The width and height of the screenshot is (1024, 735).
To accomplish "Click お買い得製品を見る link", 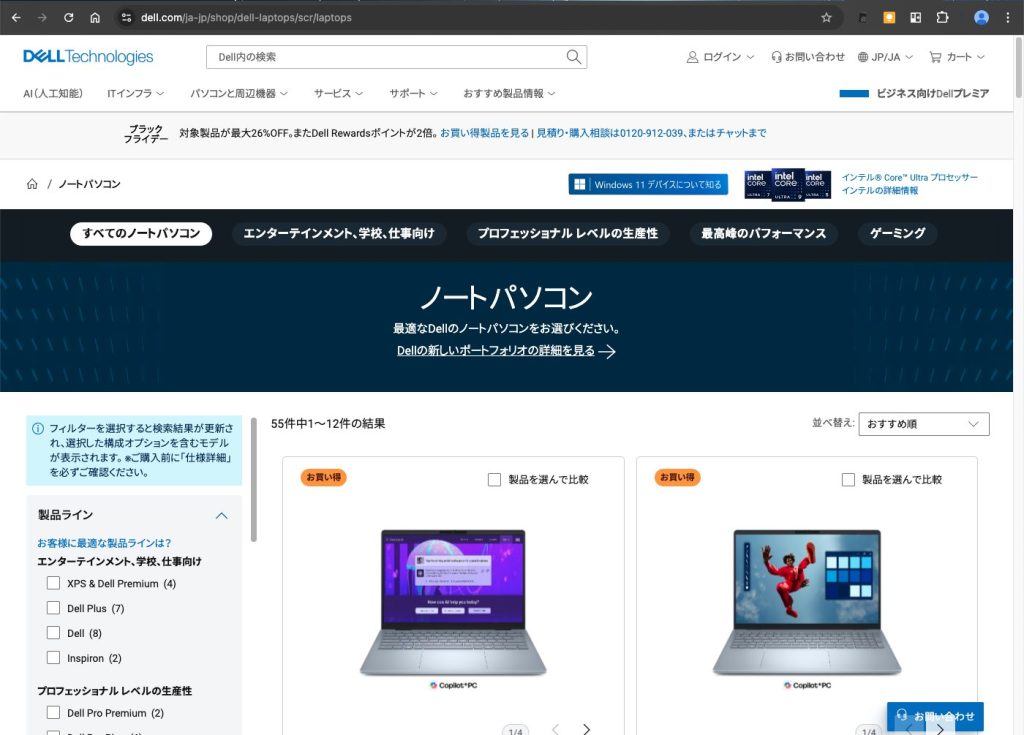I will pos(485,133).
